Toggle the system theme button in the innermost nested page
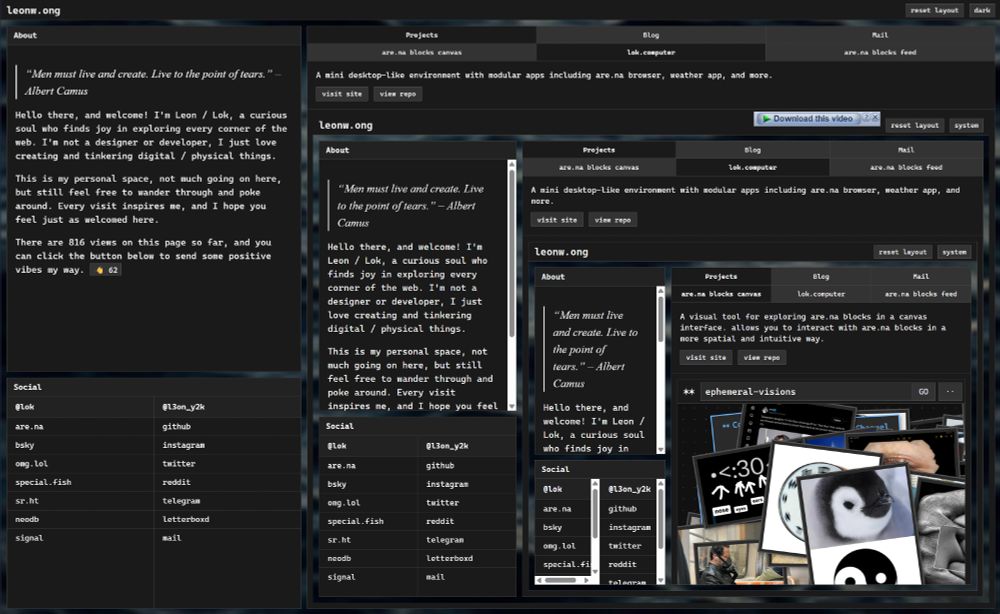This screenshot has height=614, width=1000. [x=954, y=252]
